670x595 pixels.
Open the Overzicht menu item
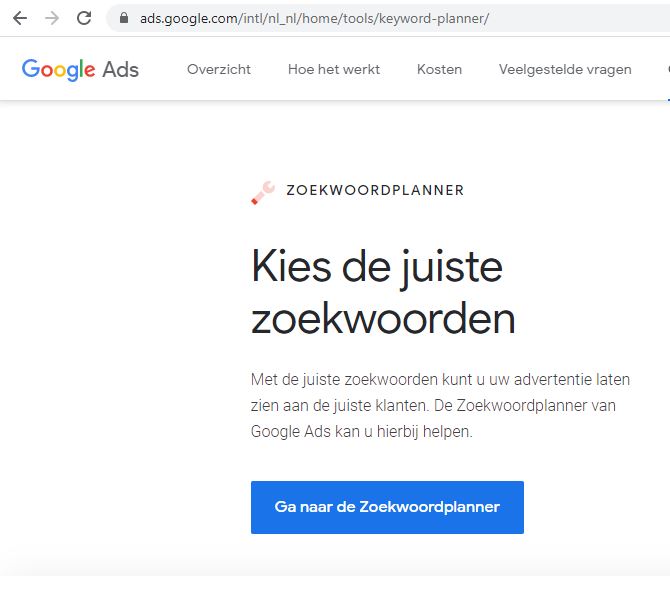pos(219,69)
